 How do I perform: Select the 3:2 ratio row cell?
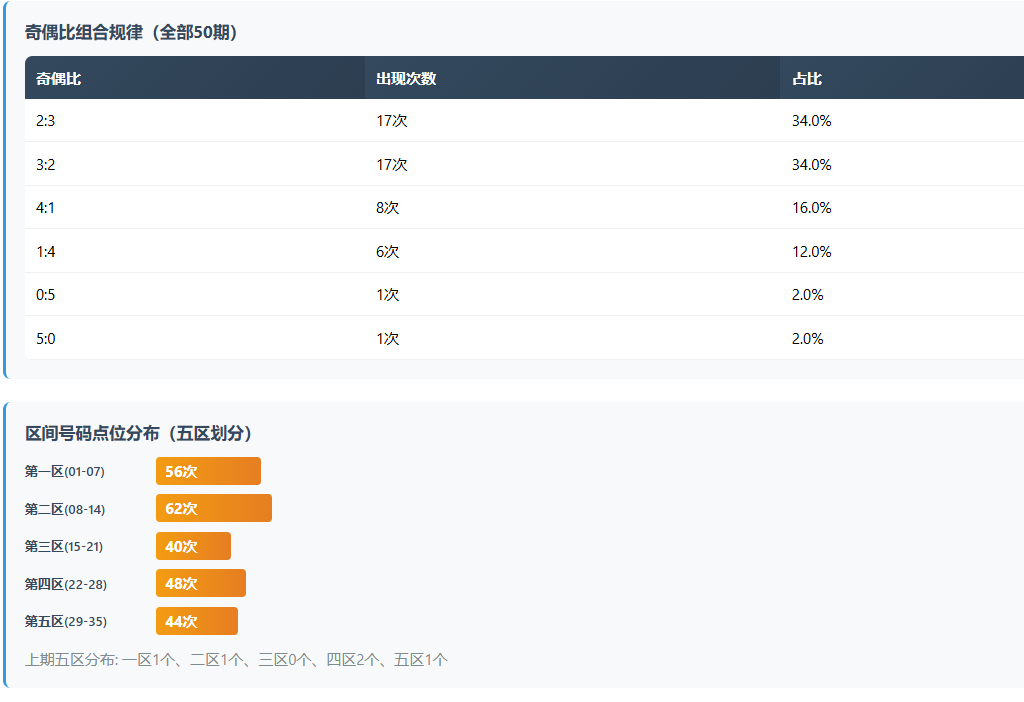click(46, 165)
